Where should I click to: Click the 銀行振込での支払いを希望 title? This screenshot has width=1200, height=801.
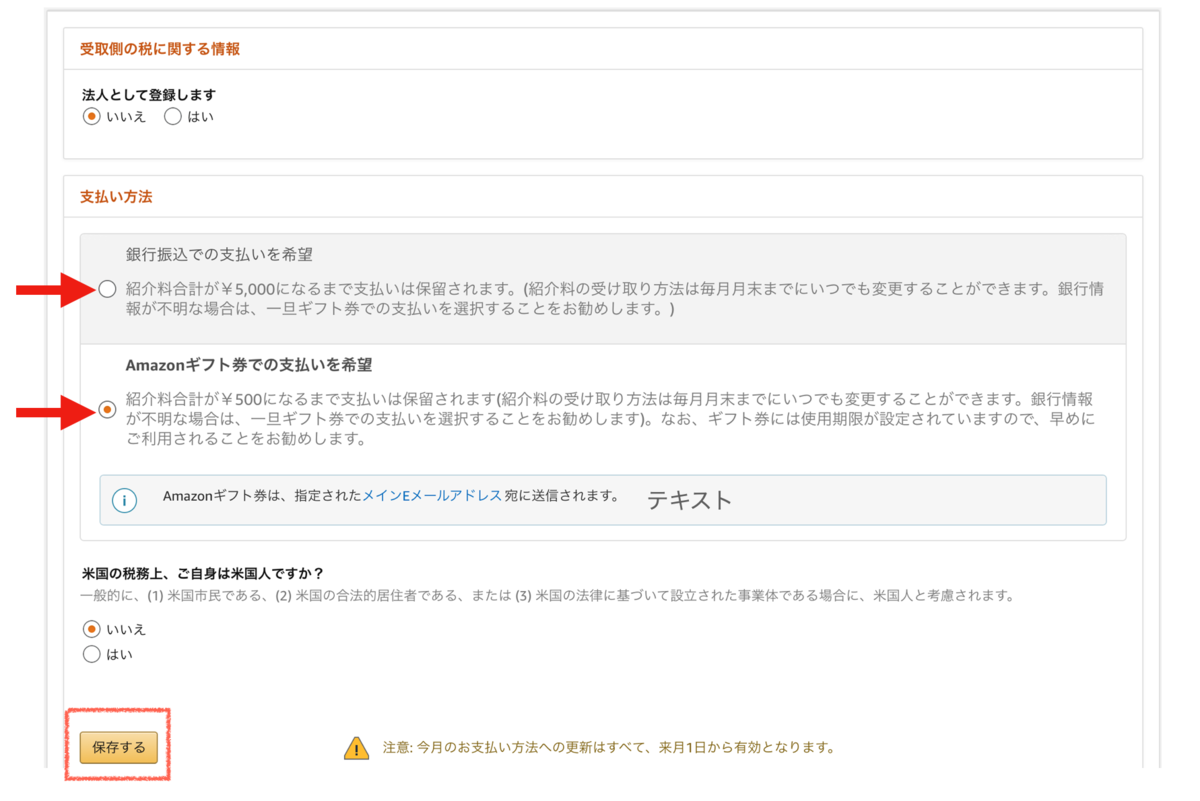(219, 254)
